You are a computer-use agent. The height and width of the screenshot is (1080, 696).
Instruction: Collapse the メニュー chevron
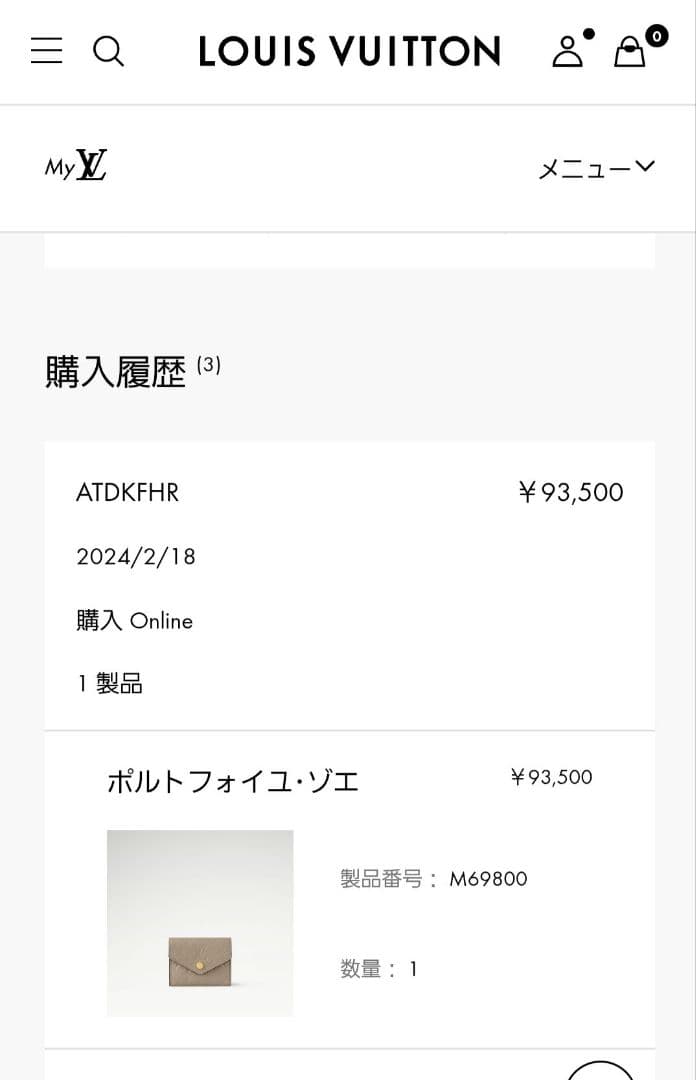coord(646,167)
